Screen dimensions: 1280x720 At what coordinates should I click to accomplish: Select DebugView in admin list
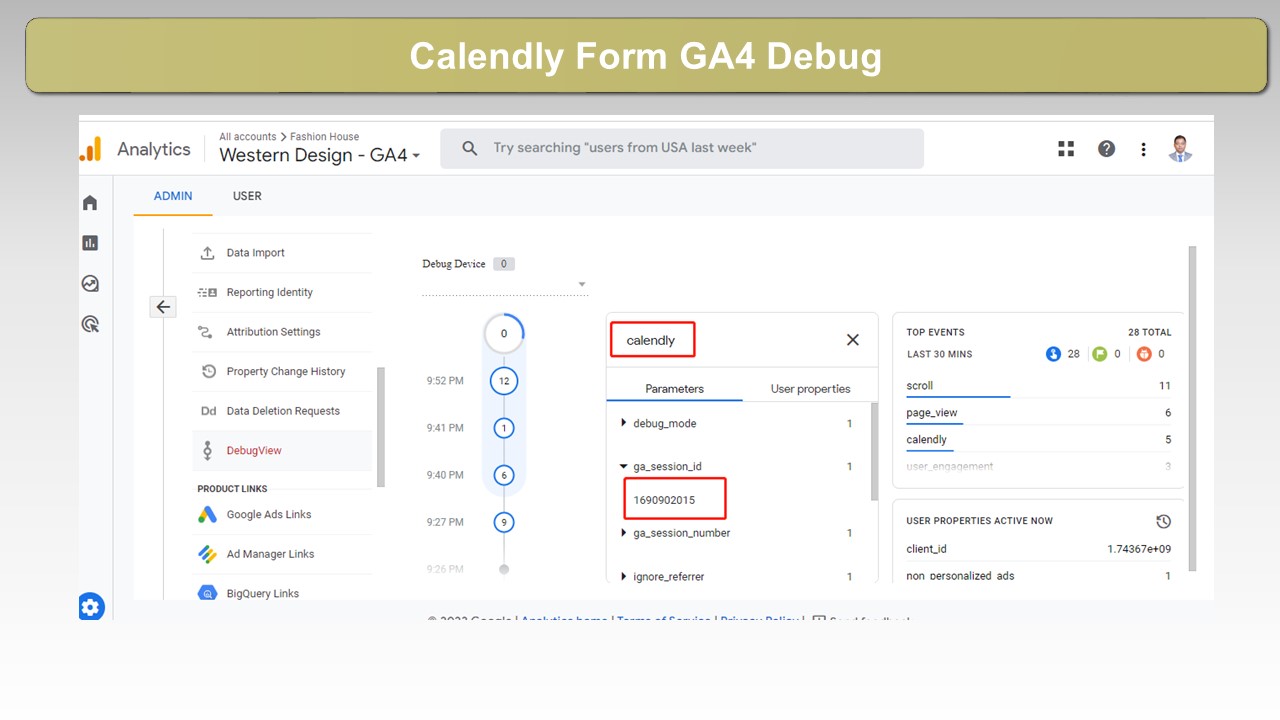(282, 451)
